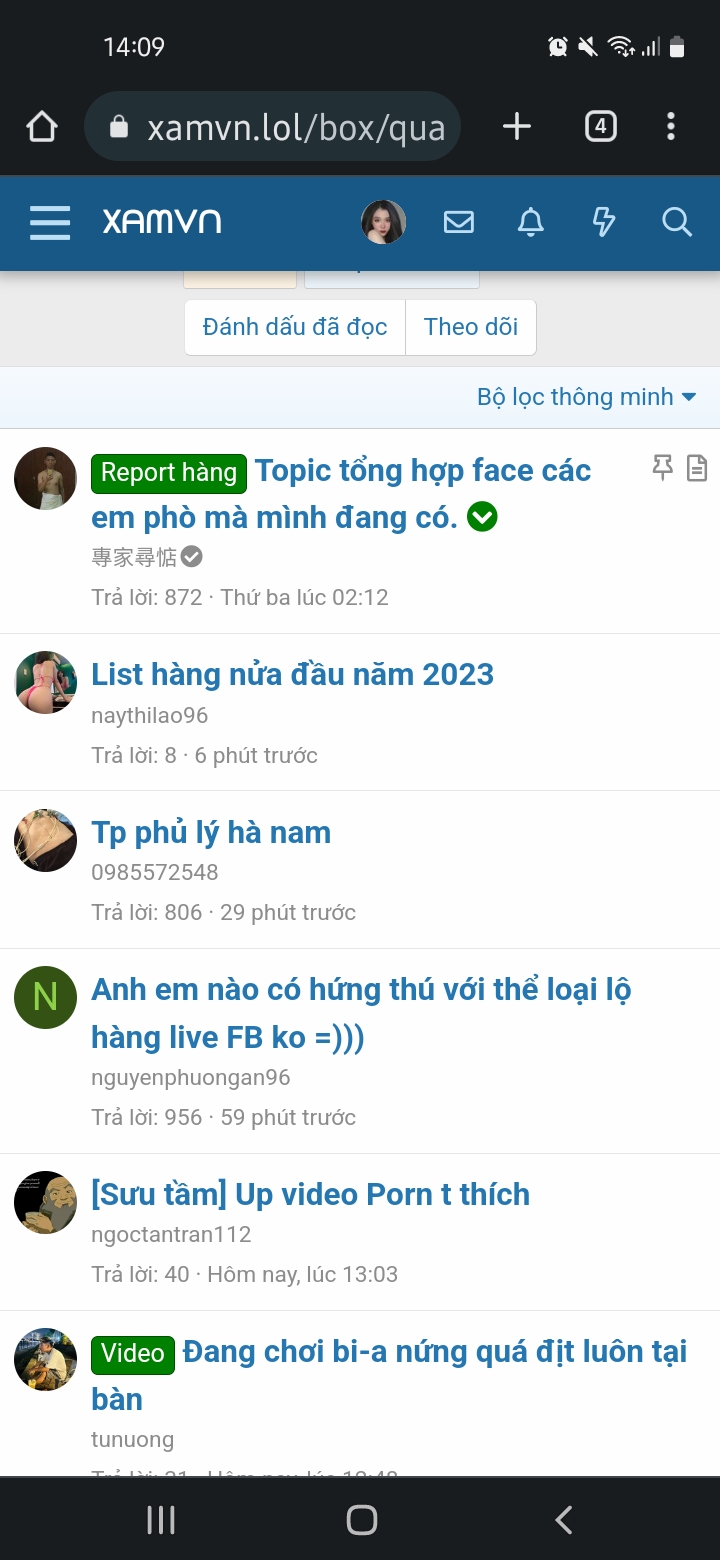The width and height of the screenshot is (720, 1560).
Task: Open the inbox envelope icon
Action: click(x=459, y=222)
